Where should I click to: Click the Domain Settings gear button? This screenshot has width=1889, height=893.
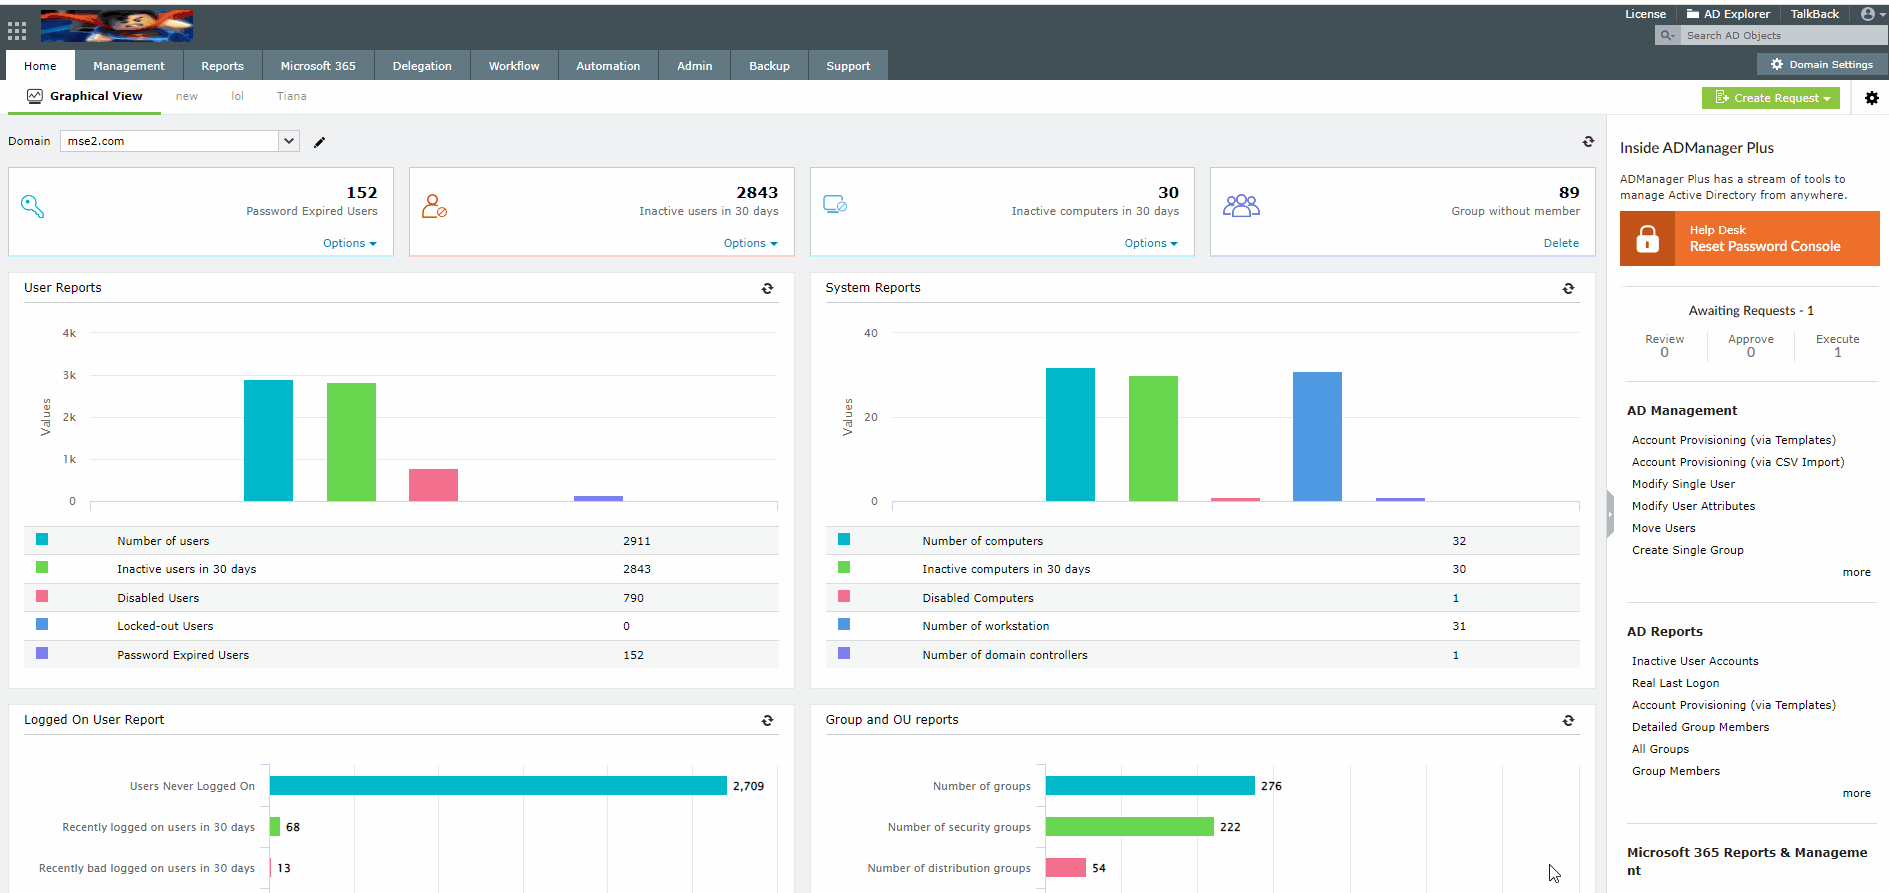[x=1822, y=64]
